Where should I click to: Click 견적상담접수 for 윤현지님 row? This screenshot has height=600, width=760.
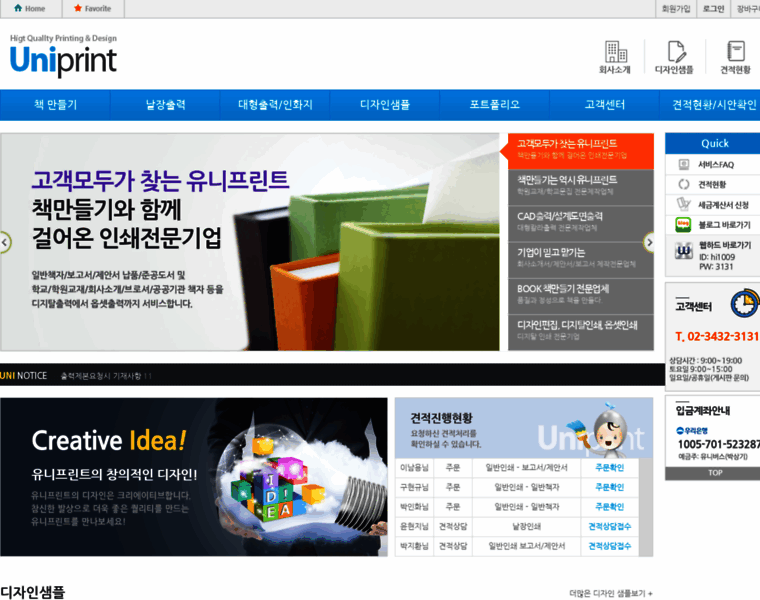(x=609, y=526)
